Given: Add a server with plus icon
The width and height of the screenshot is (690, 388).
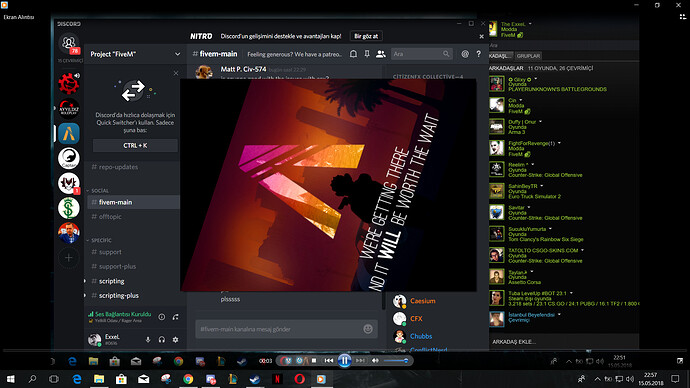Looking at the screenshot, I should pos(69,258).
